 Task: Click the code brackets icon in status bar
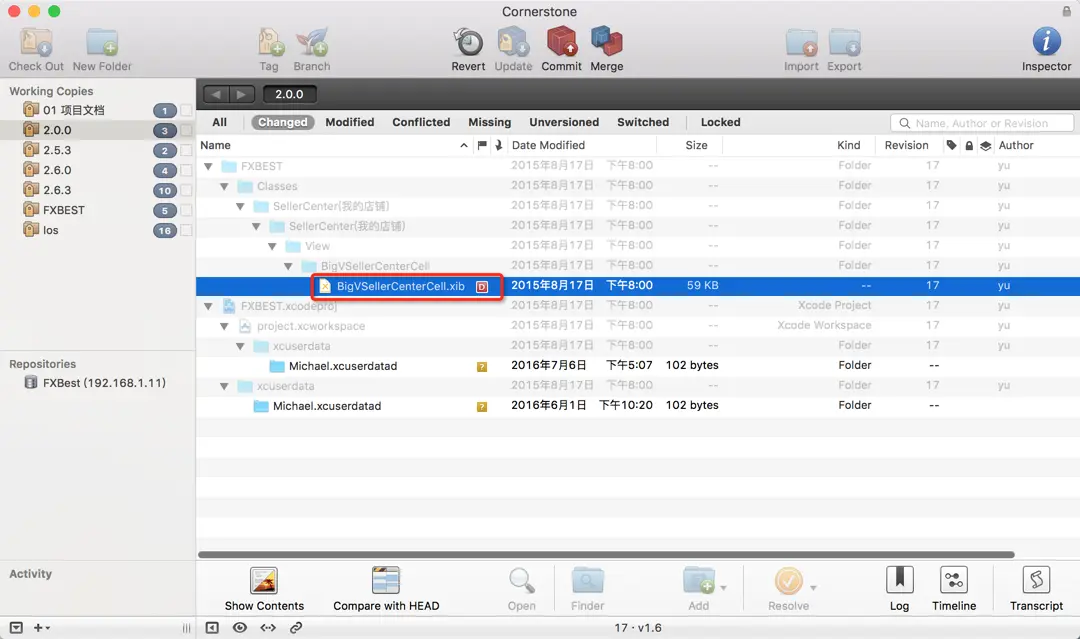tap(268, 627)
